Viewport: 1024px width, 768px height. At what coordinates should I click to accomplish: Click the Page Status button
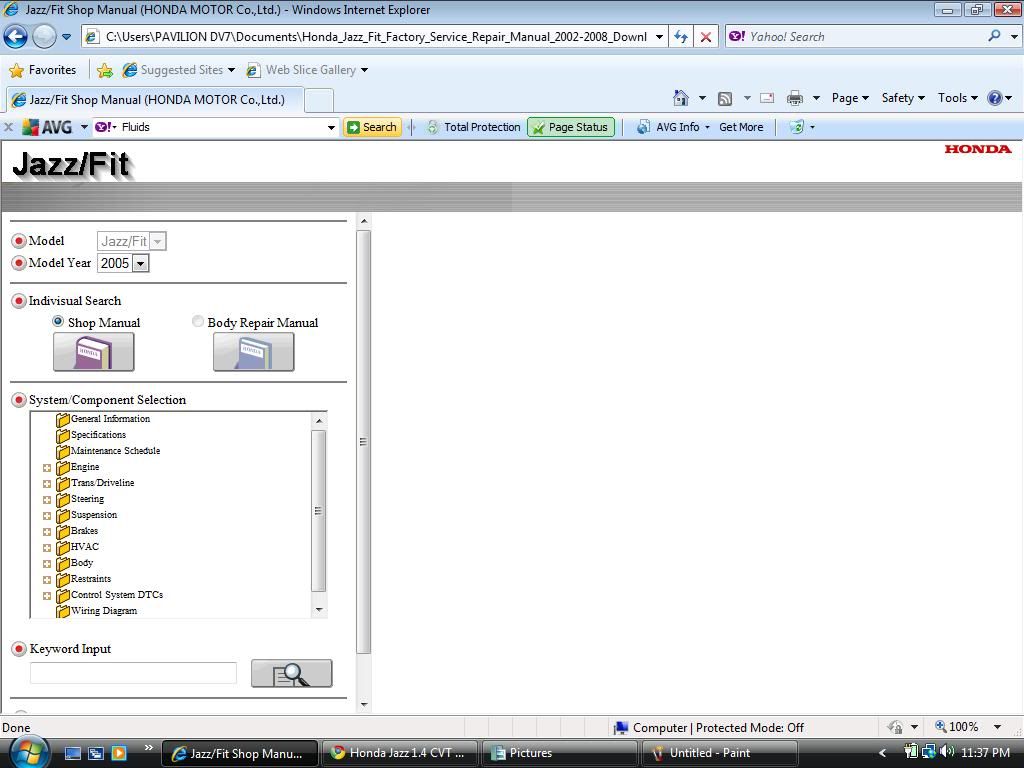[571, 127]
